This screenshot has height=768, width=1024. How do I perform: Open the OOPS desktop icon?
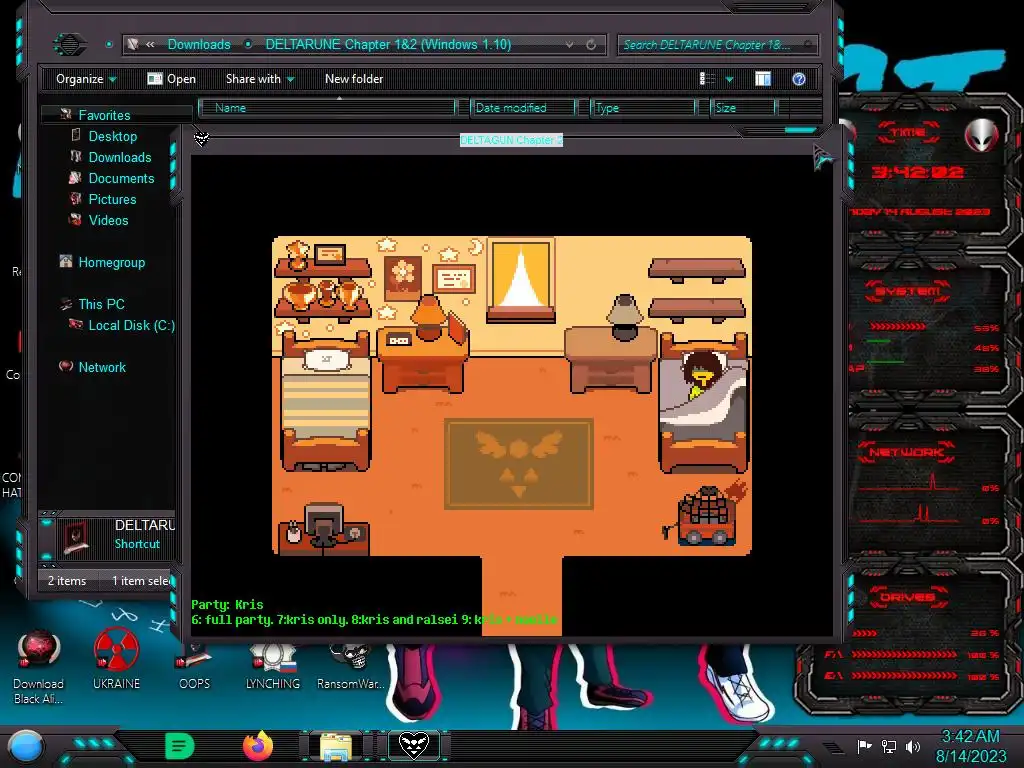pos(195,666)
